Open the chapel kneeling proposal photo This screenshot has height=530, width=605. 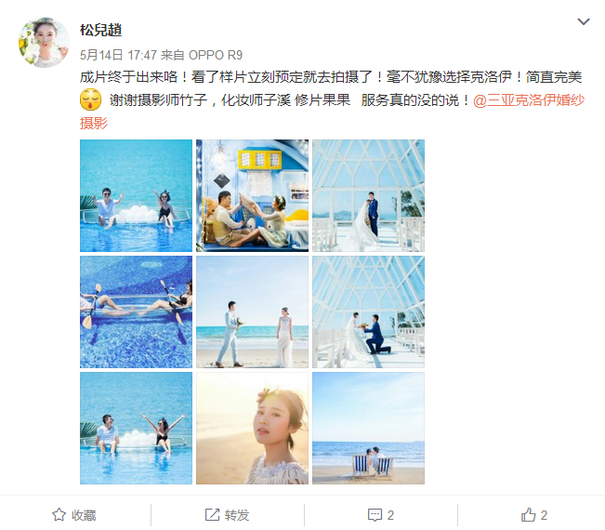(368, 312)
